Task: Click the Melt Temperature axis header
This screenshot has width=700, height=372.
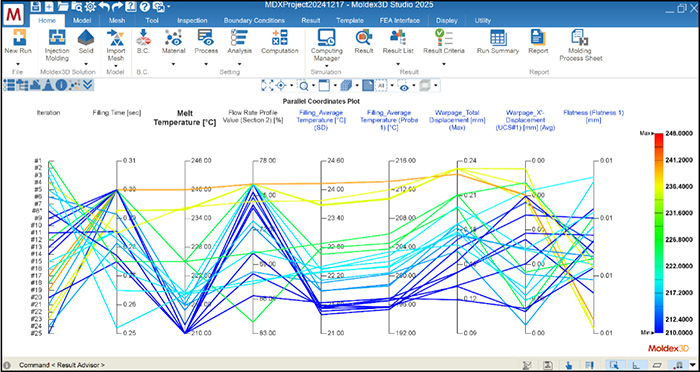Action: click(x=185, y=118)
